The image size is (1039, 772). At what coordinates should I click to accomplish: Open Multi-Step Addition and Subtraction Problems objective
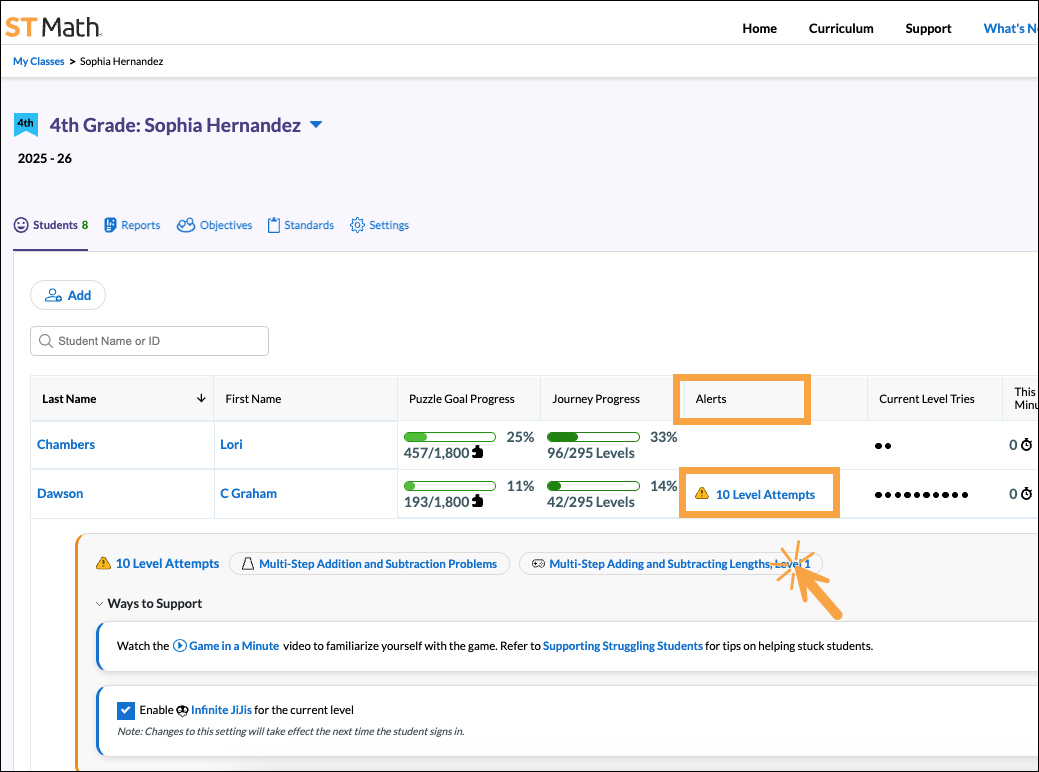coord(369,564)
